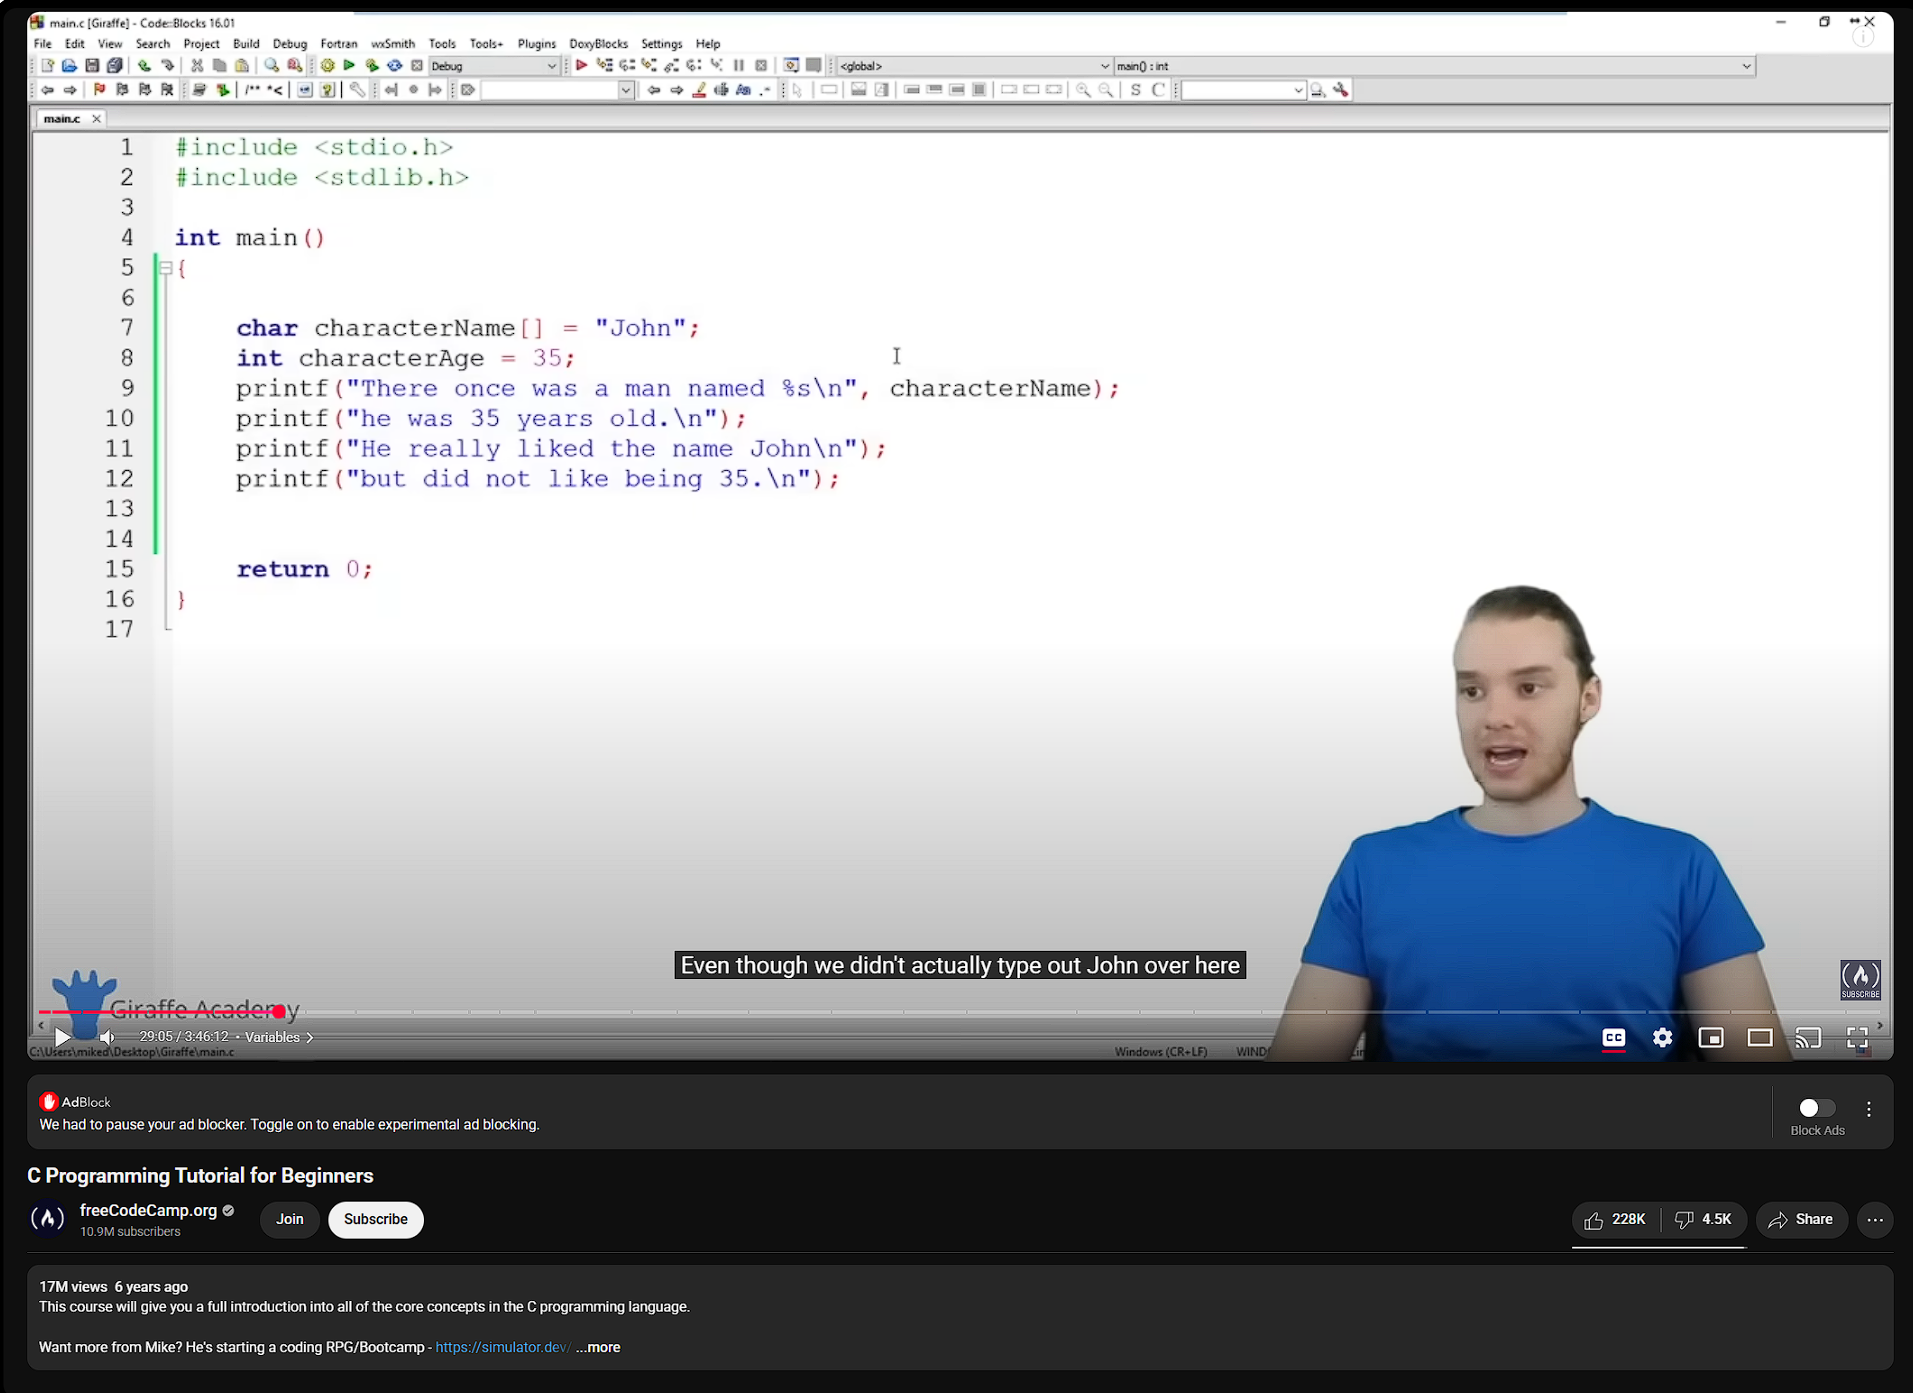Open the simulator.dev link
The height and width of the screenshot is (1393, 1913).
[x=501, y=1347]
